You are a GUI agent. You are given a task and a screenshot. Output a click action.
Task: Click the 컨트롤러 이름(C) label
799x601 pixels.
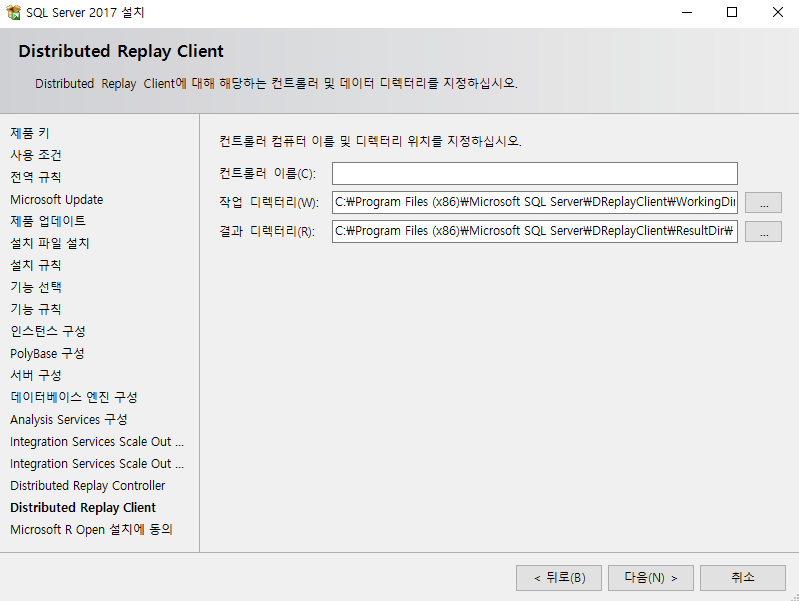click(268, 174)
